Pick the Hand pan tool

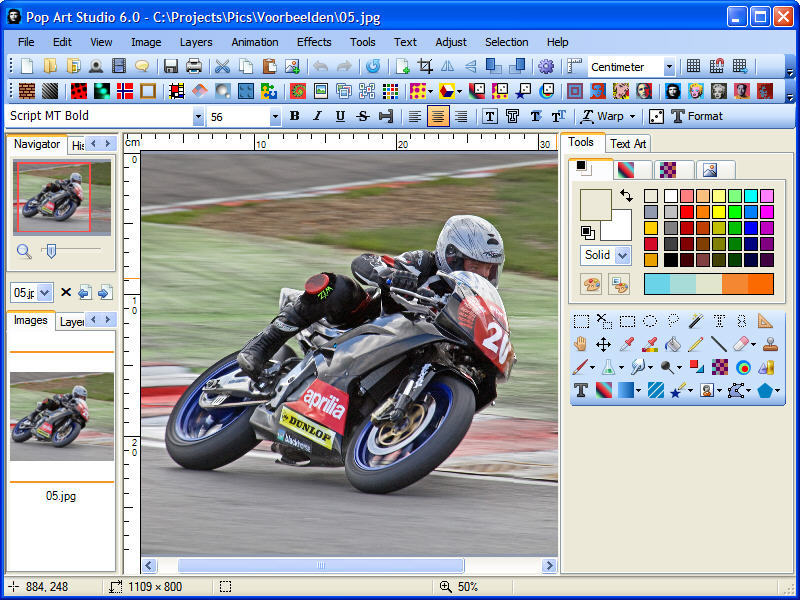pos(580,343)
